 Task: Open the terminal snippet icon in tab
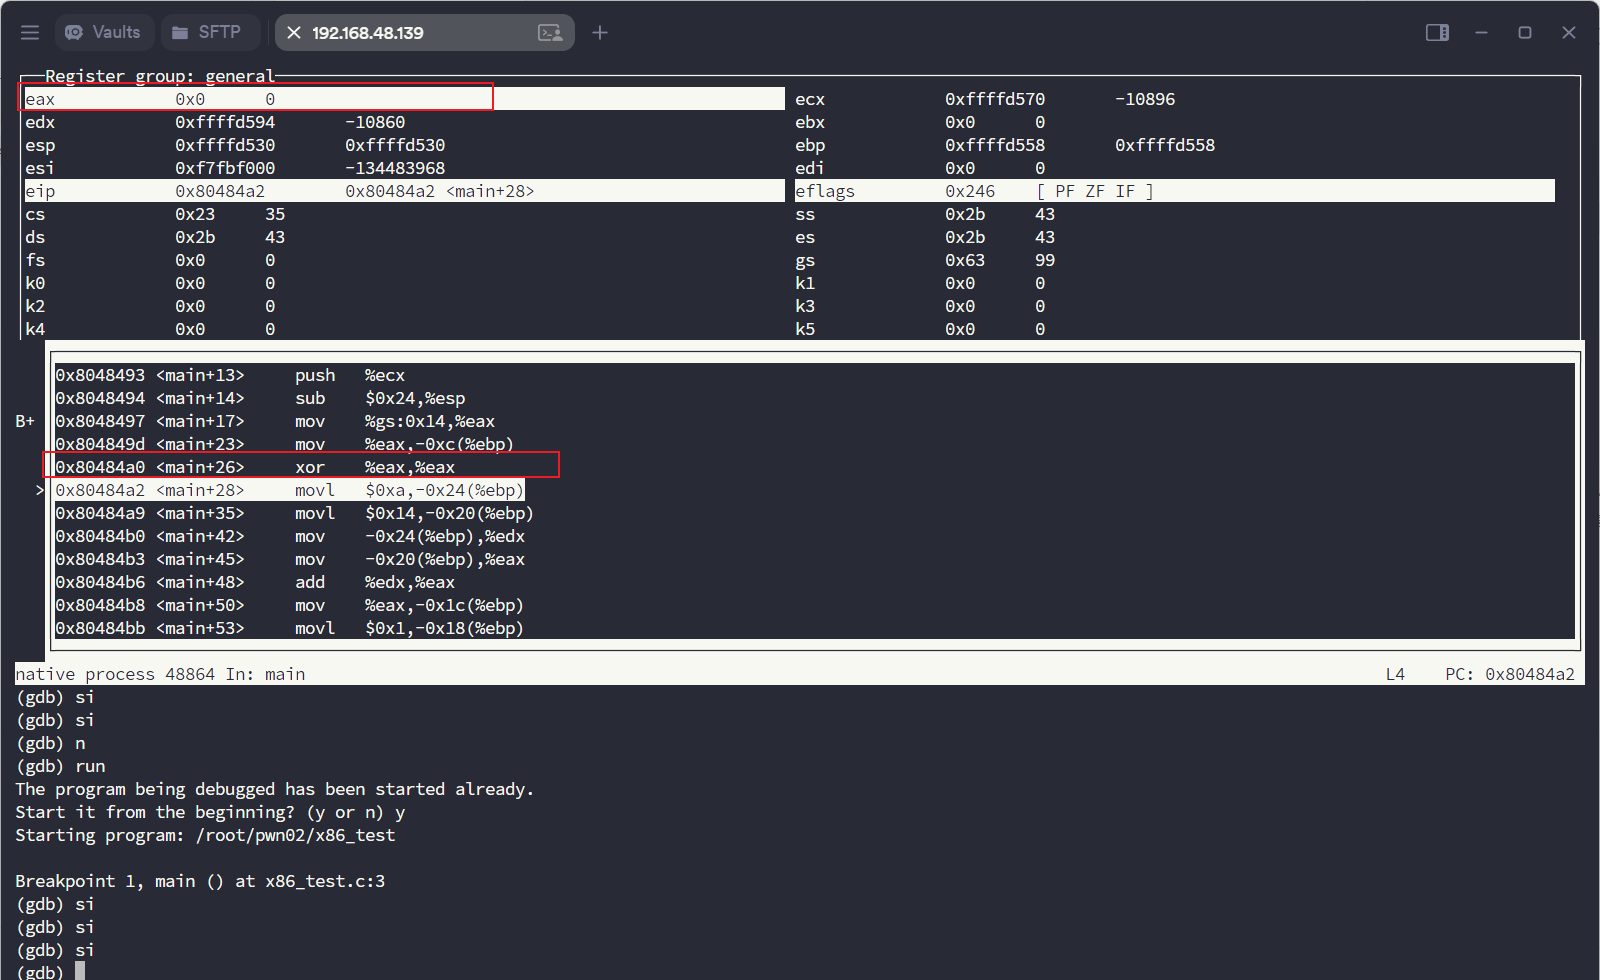coord(550,33)
